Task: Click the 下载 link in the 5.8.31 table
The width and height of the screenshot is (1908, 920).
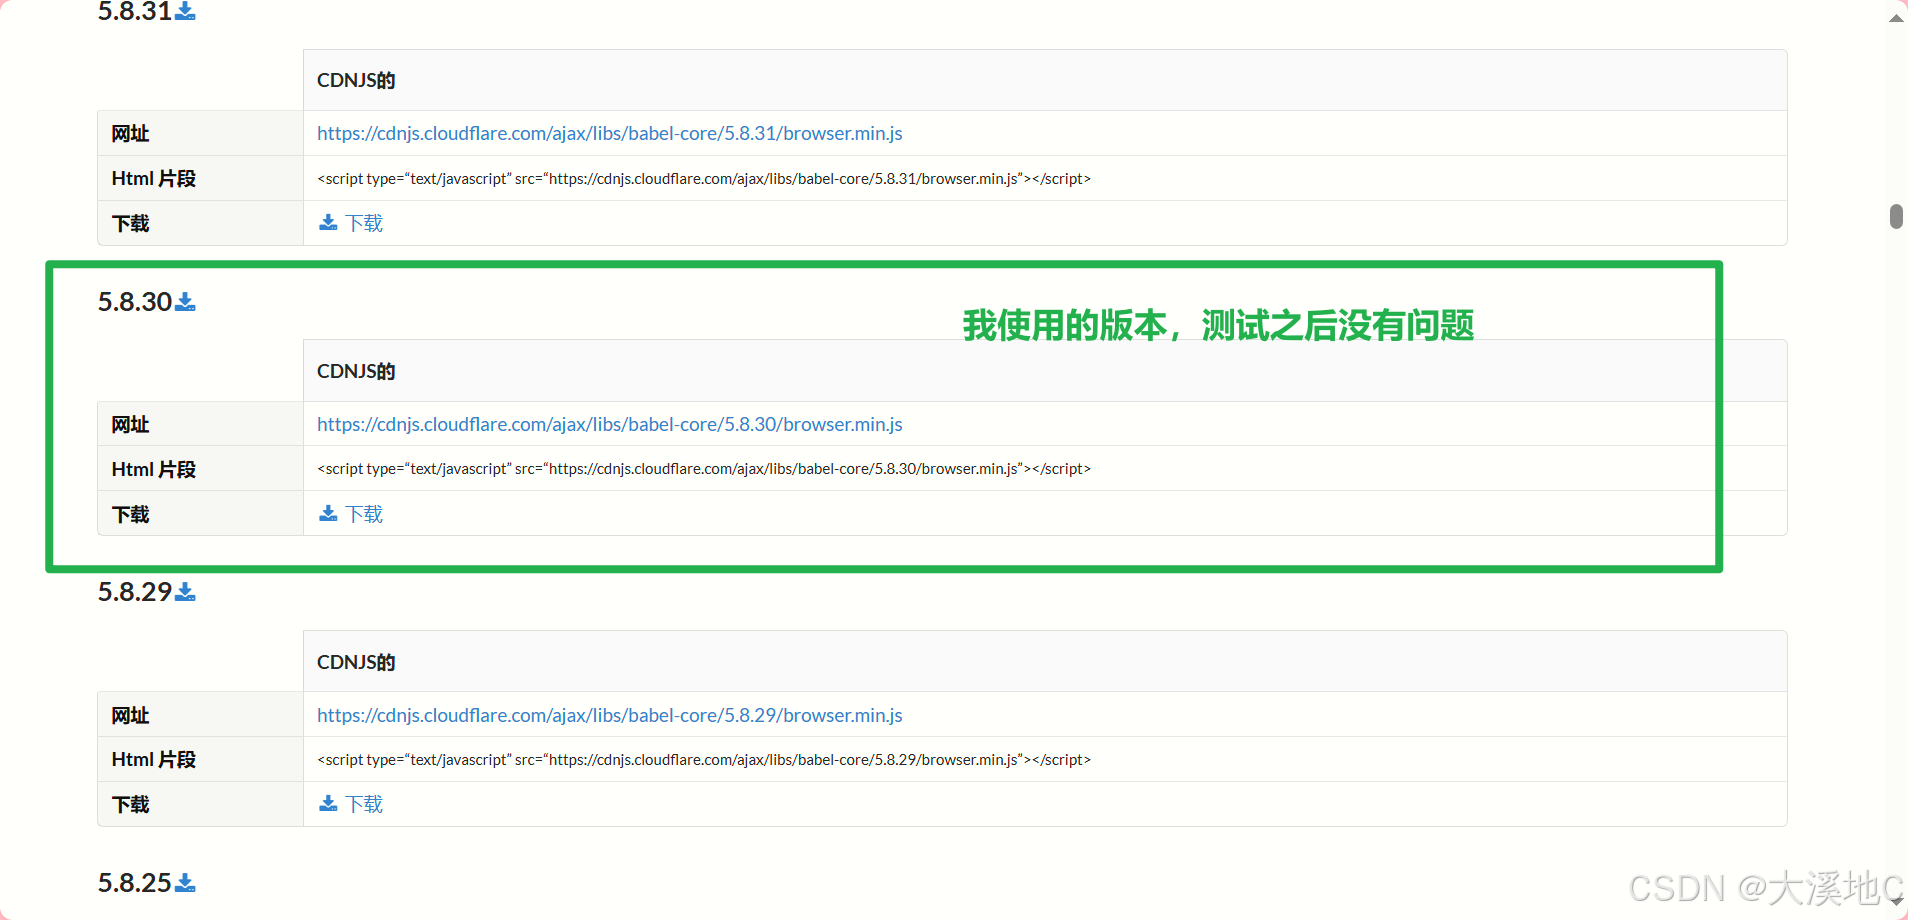Action: [x=365, y=222]
